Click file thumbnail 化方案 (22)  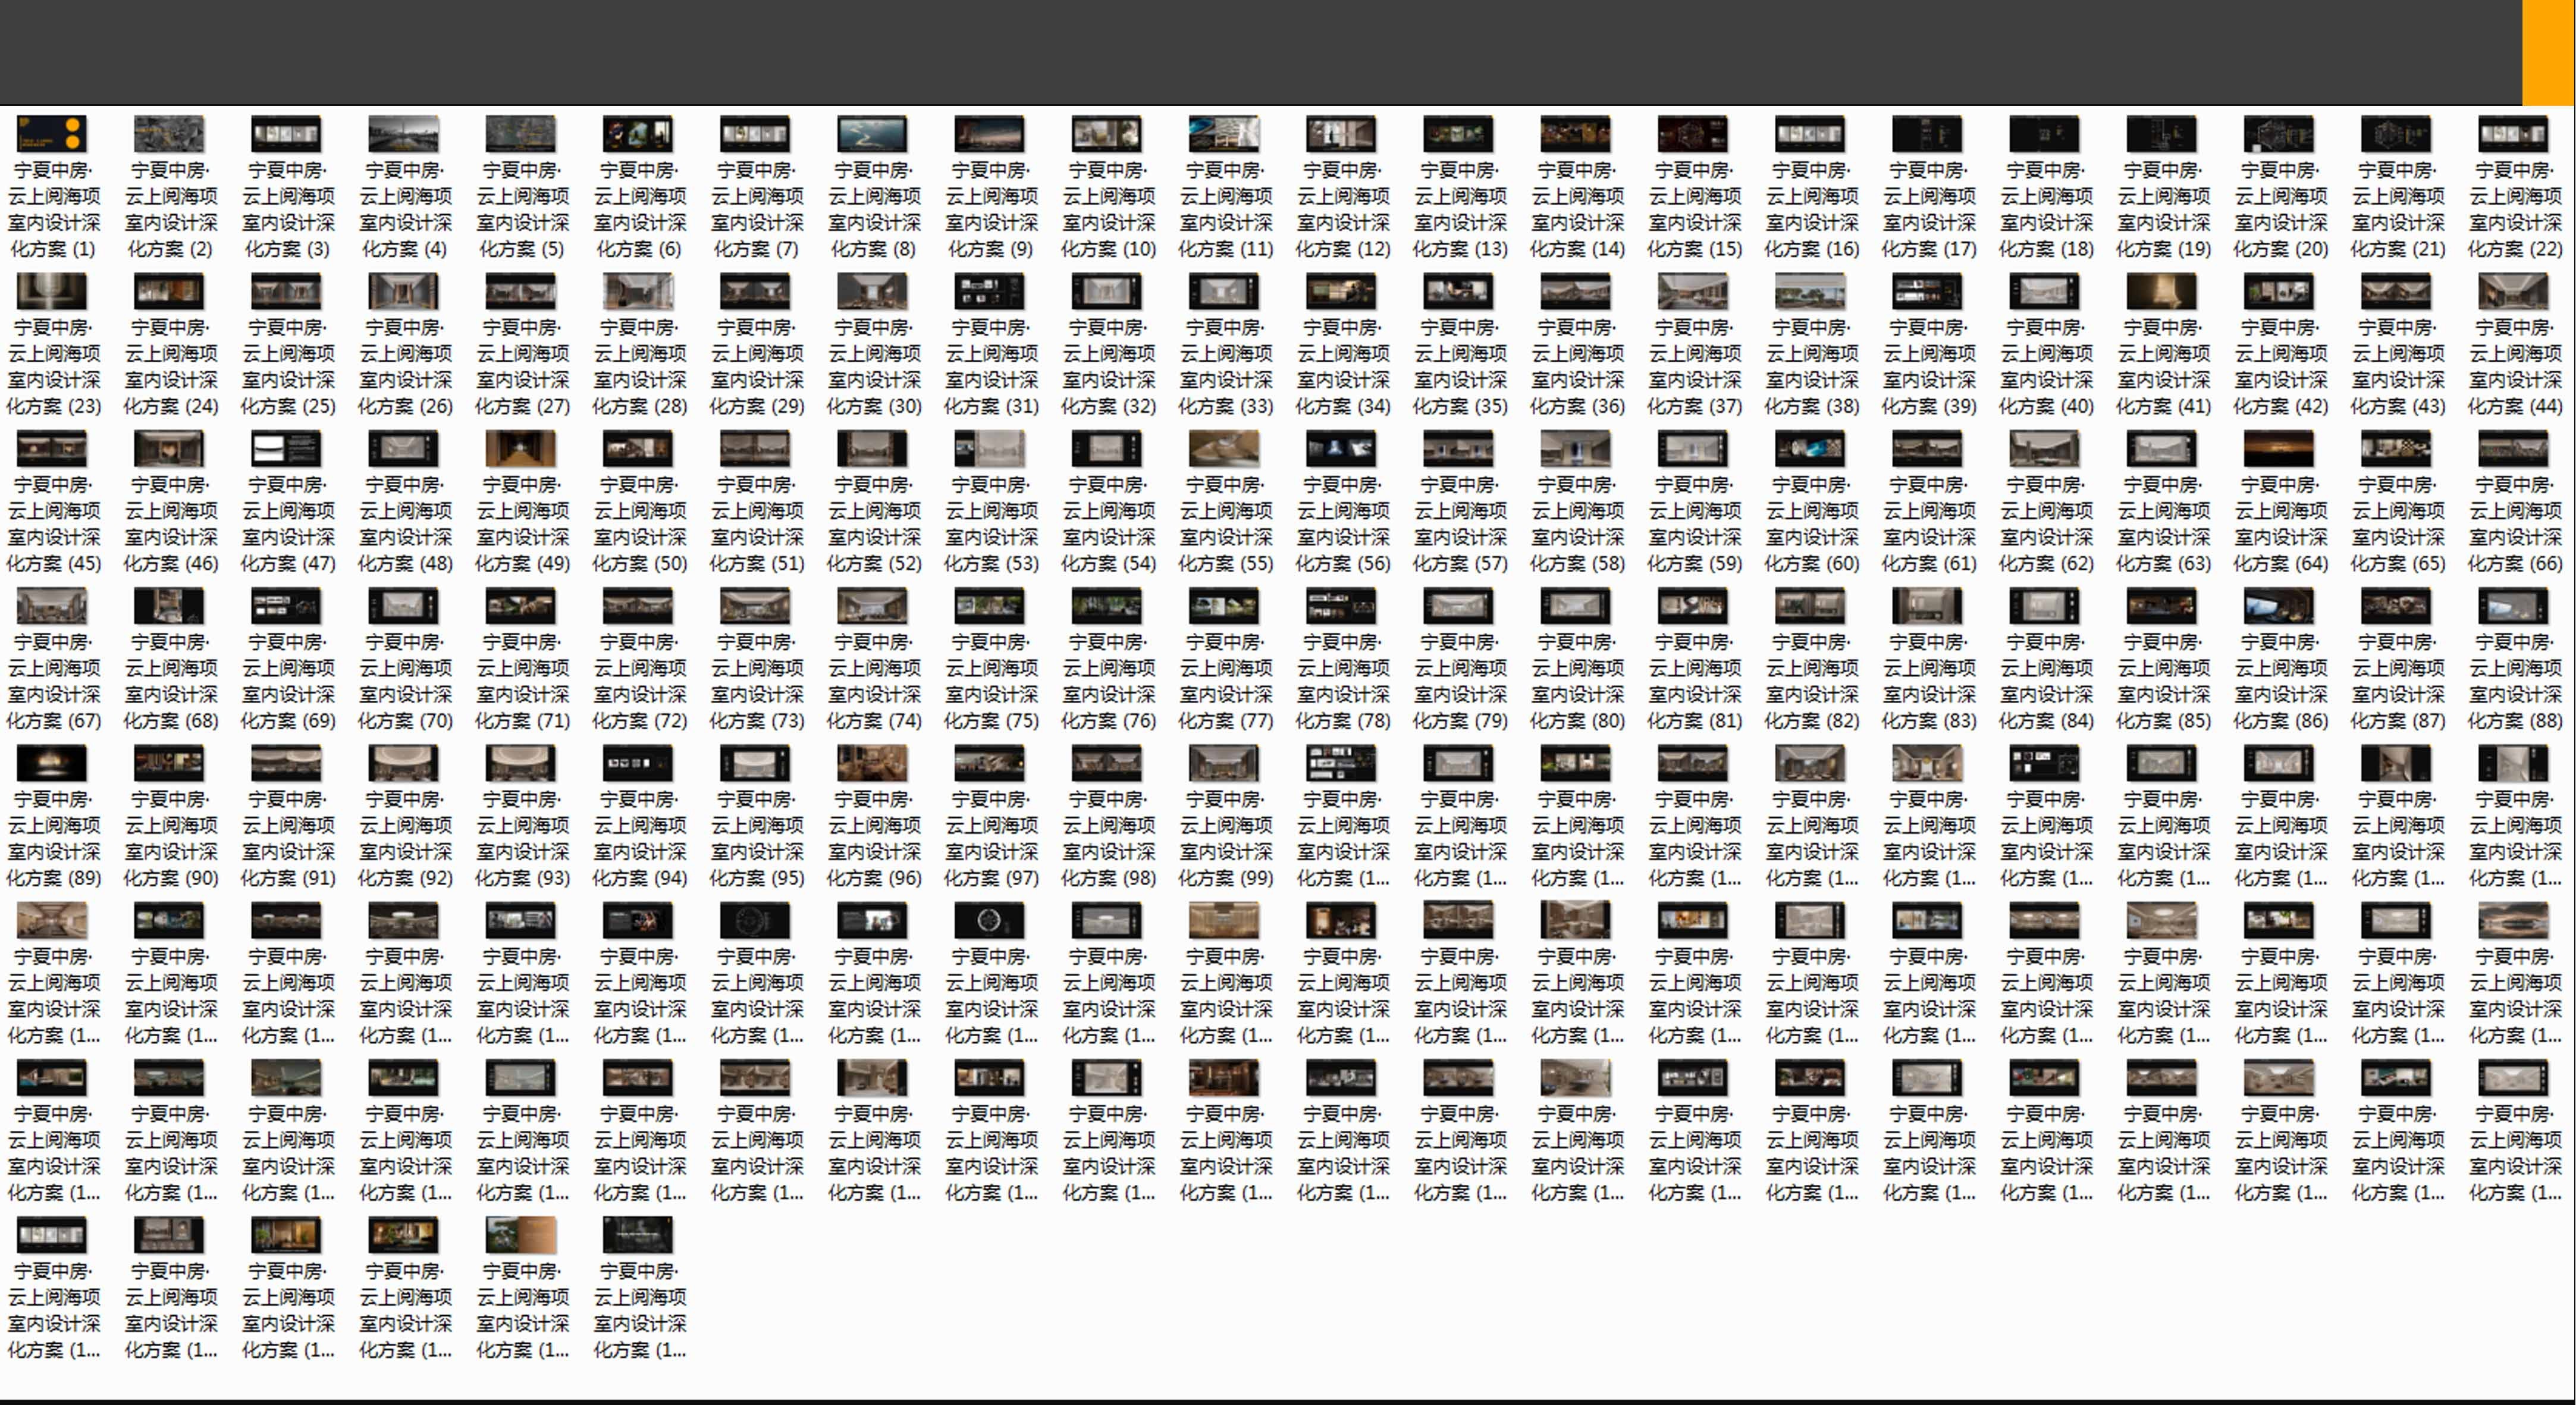tap(2513, 134)
